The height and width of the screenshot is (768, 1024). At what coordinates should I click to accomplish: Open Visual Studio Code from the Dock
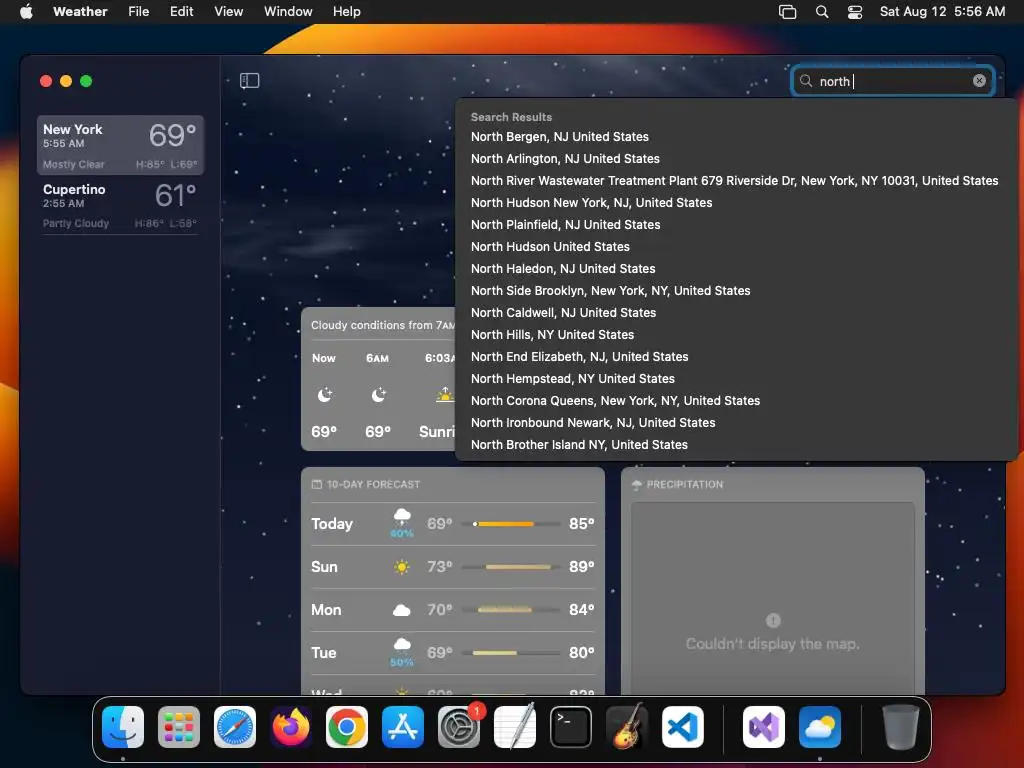point(683,727)
